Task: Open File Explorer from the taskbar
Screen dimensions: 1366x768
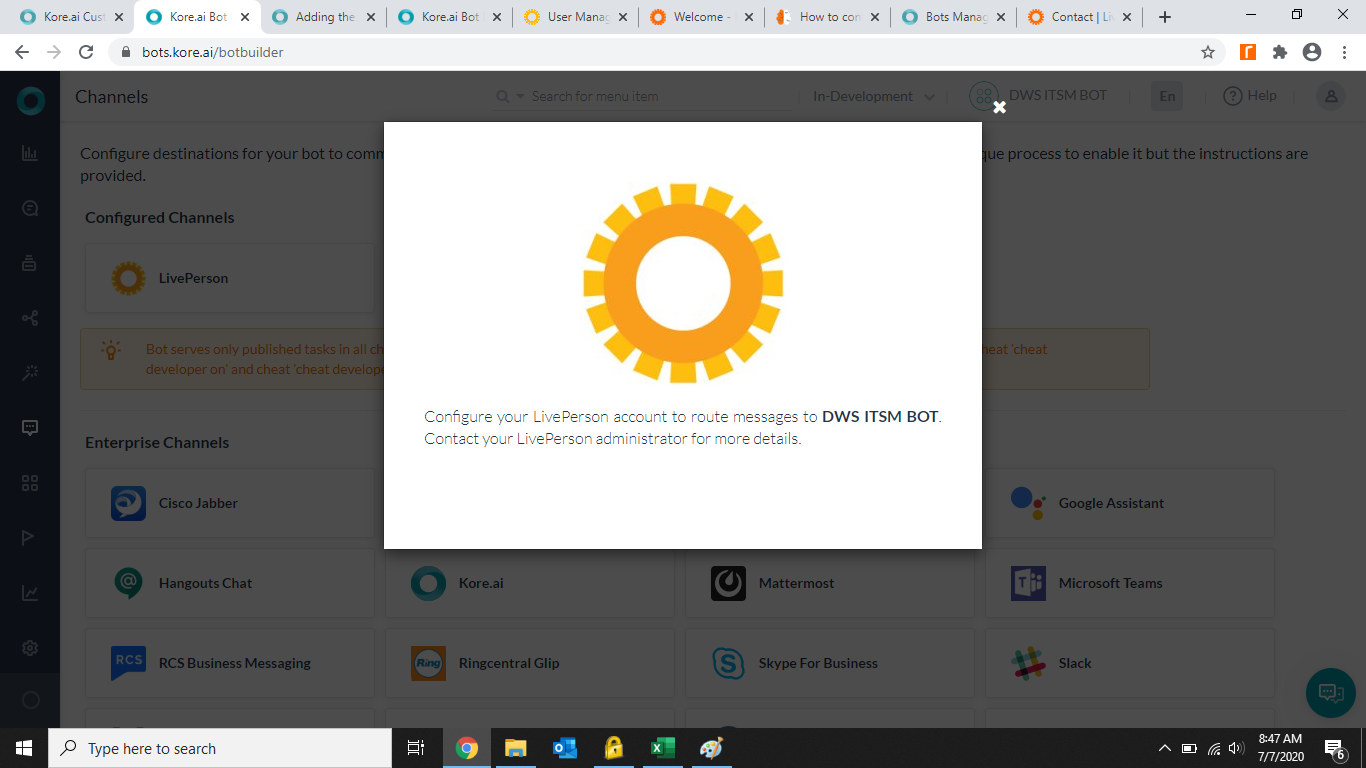Action: click(515, 748)
